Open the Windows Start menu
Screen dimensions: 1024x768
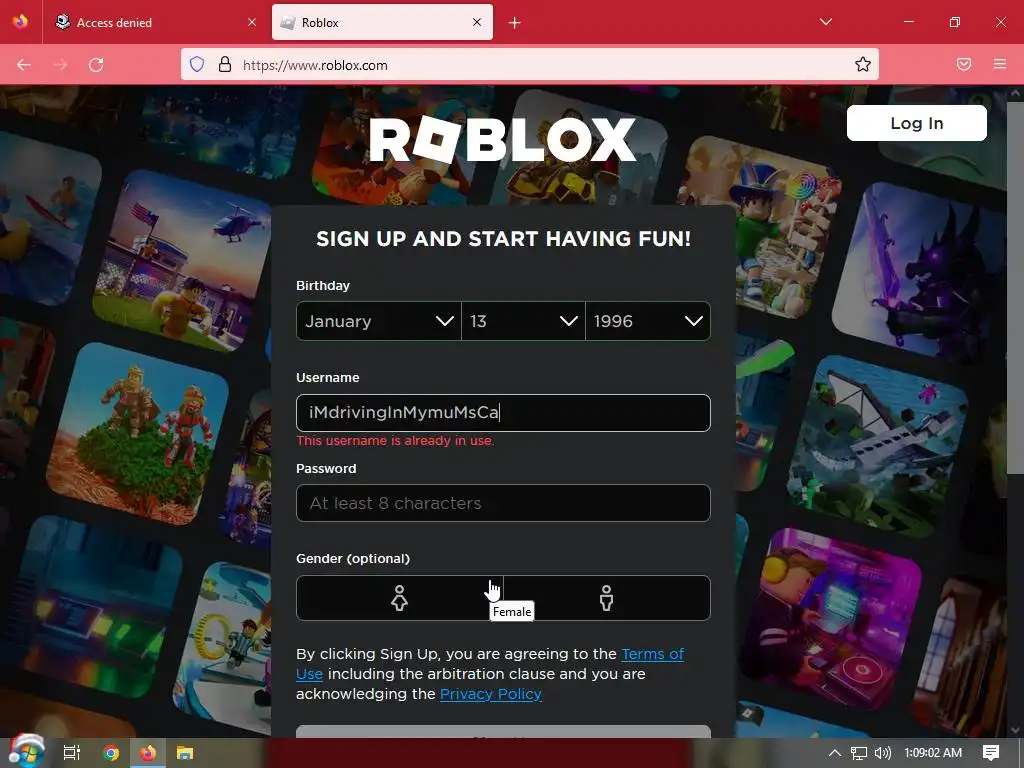coord(26,752)
